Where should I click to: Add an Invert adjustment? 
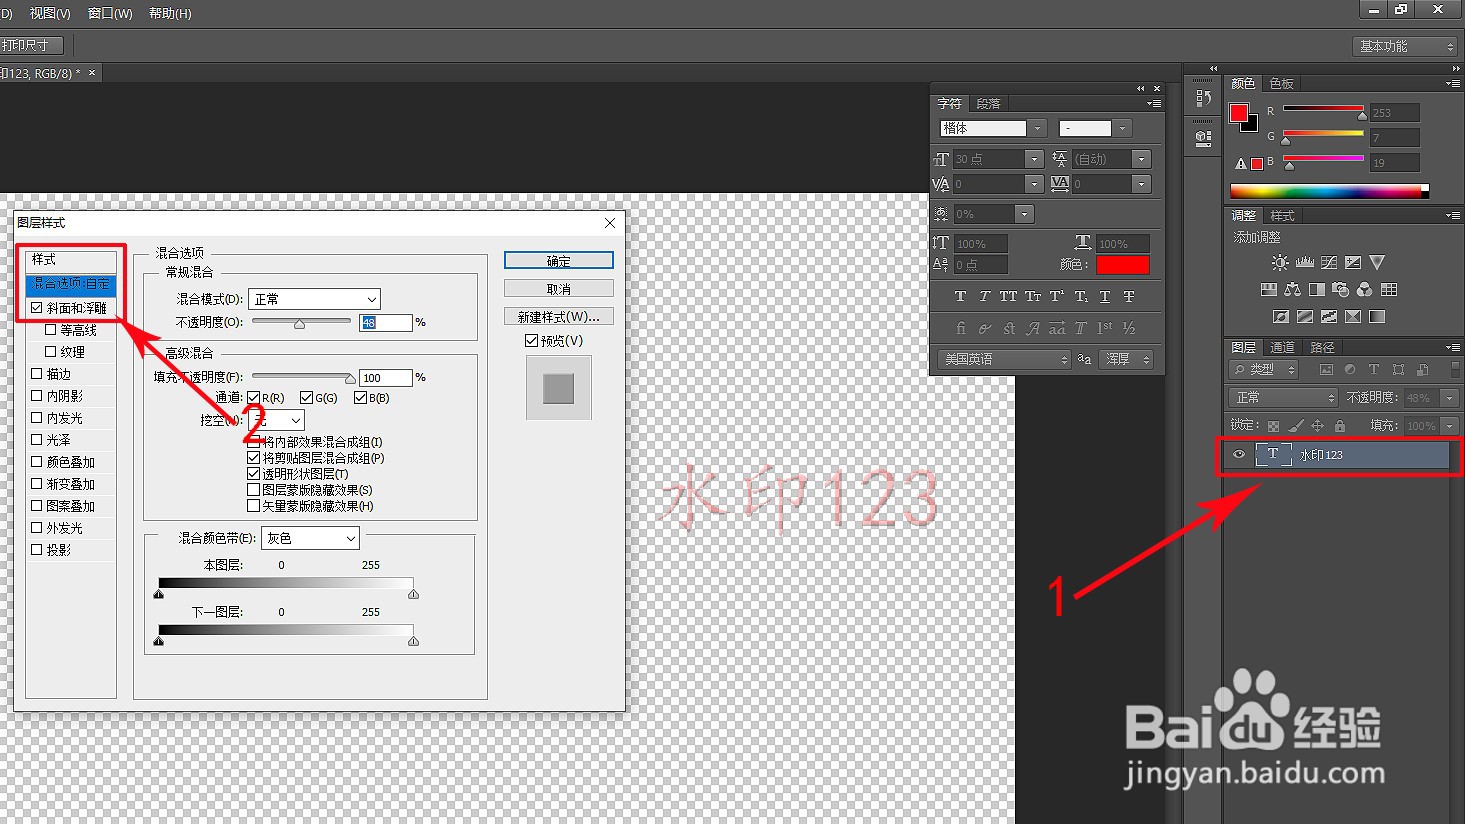click(1281, 317)
